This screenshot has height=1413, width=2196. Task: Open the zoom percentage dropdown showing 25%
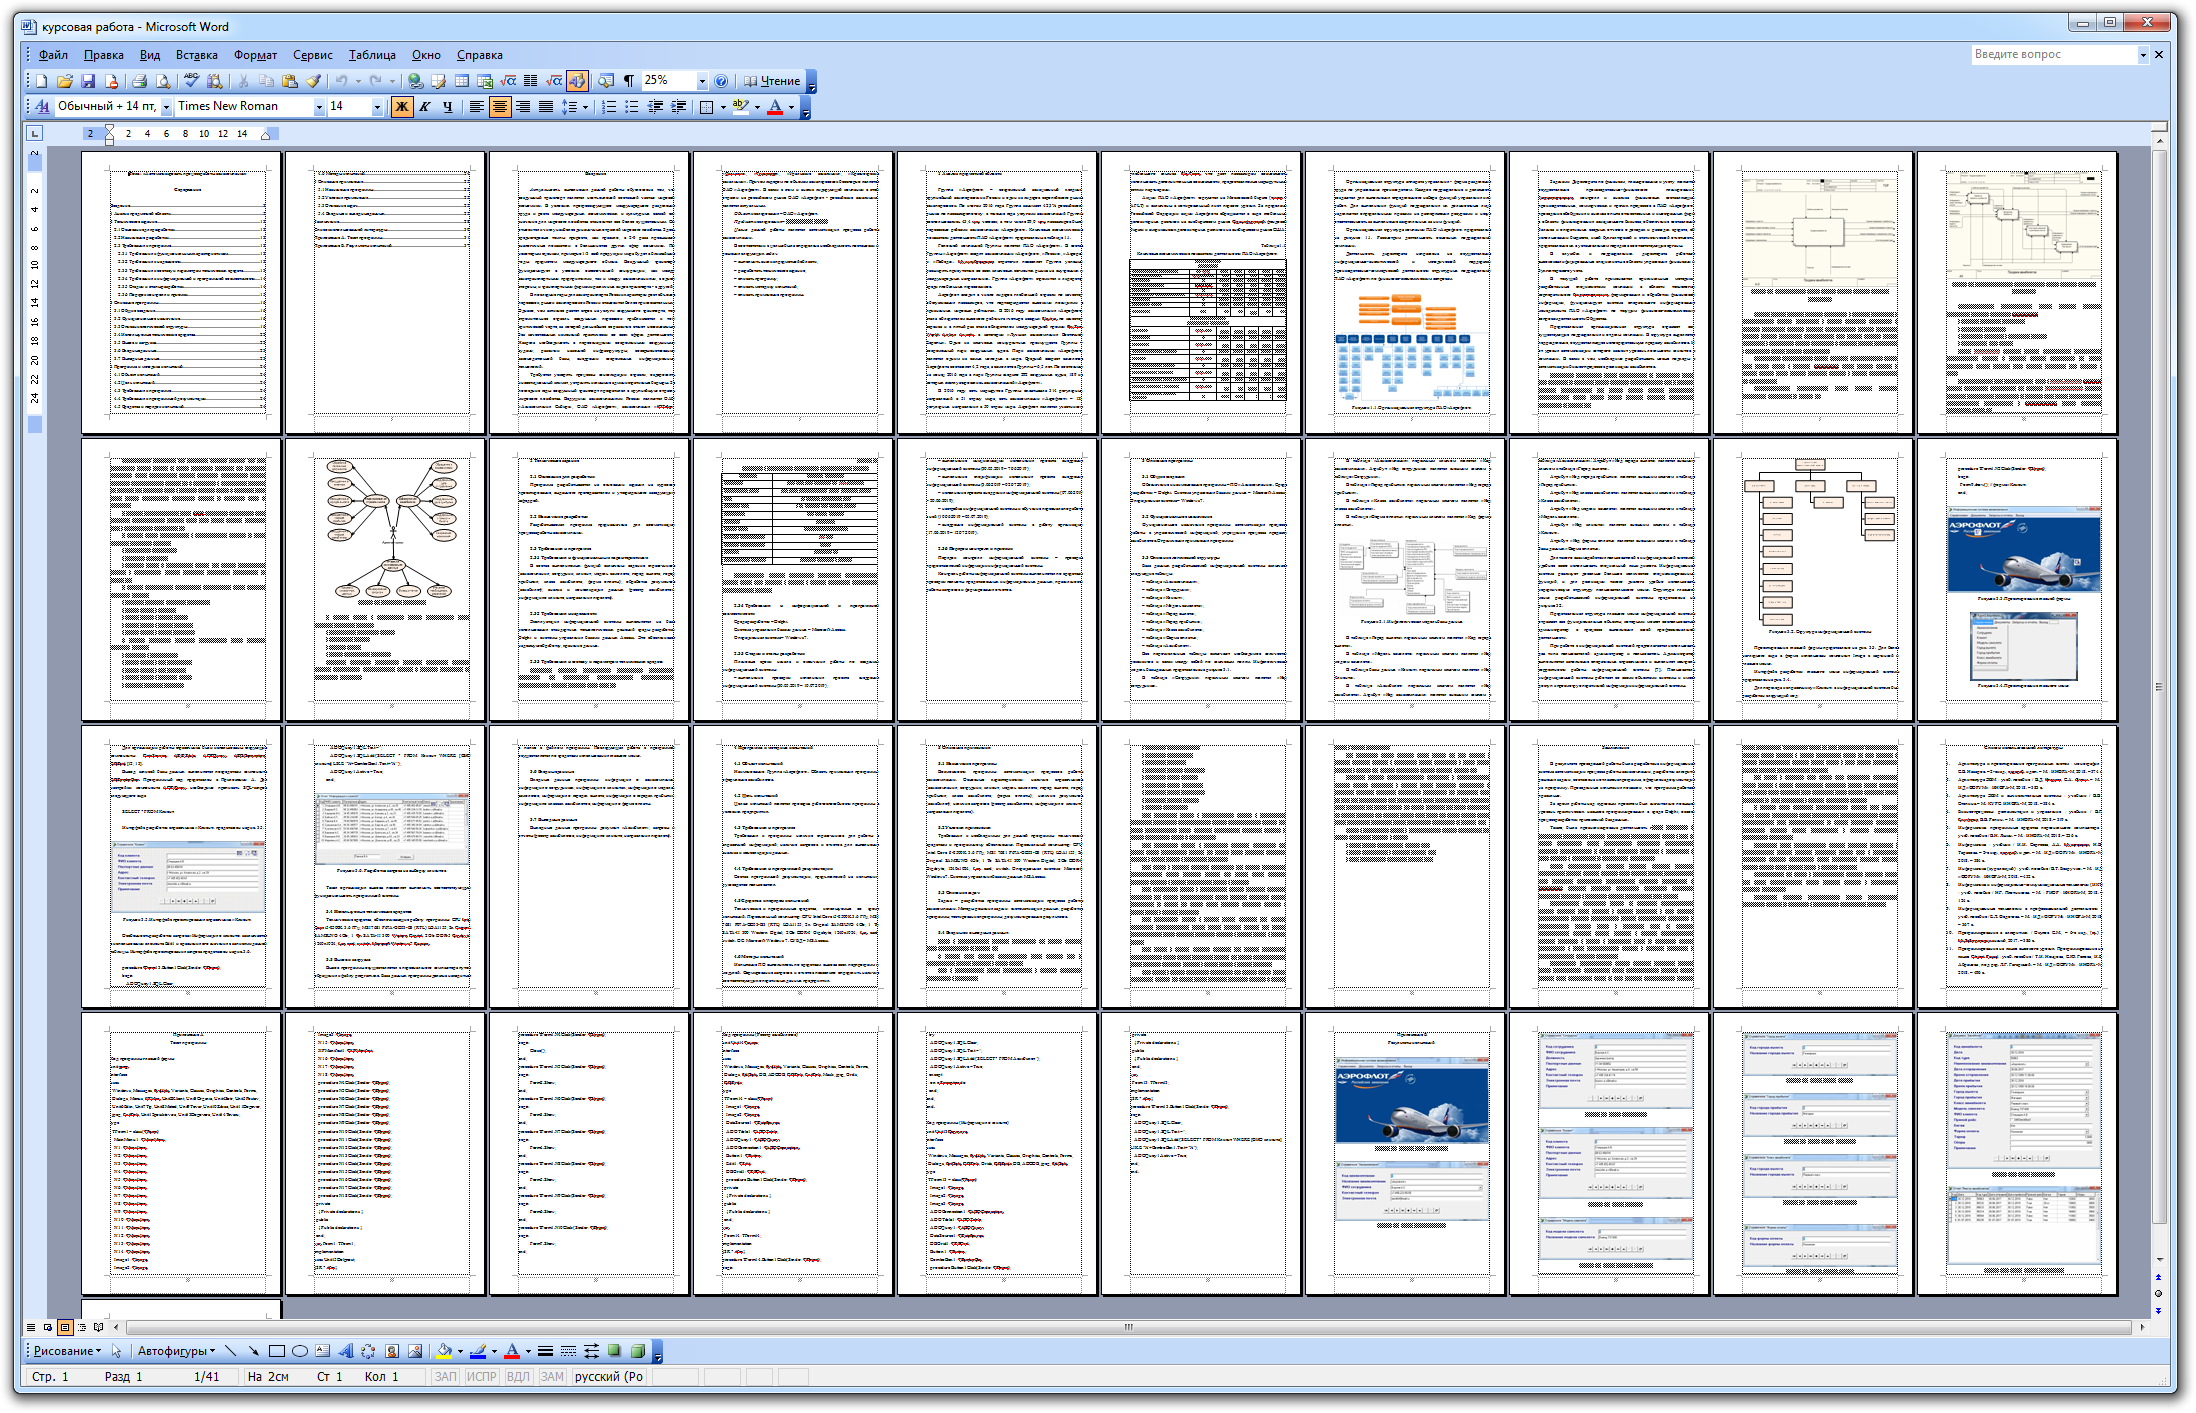(x=702, y=81)
